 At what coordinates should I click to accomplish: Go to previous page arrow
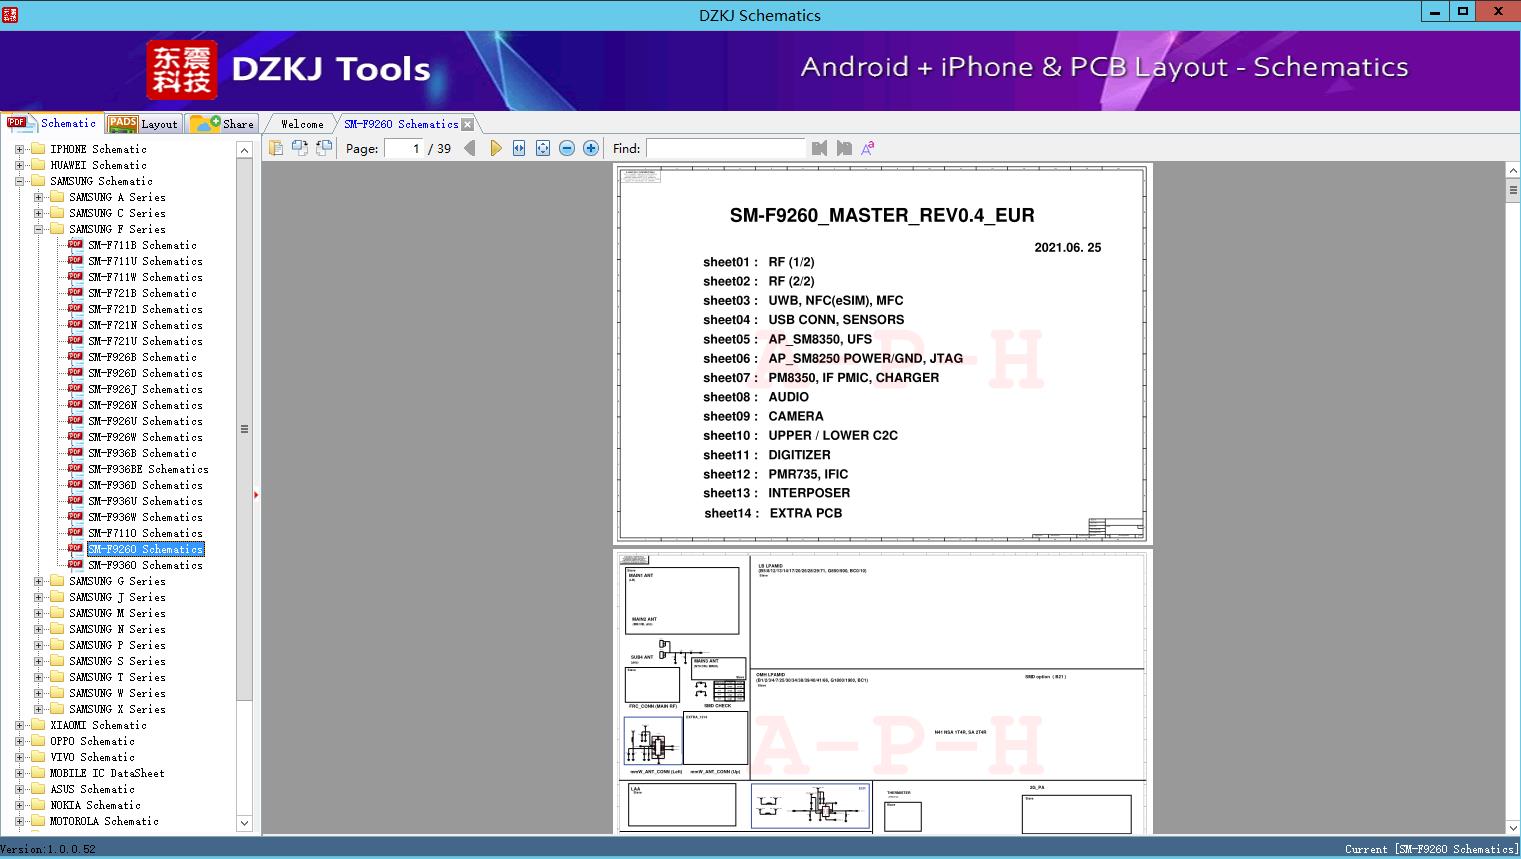(470, 148)
